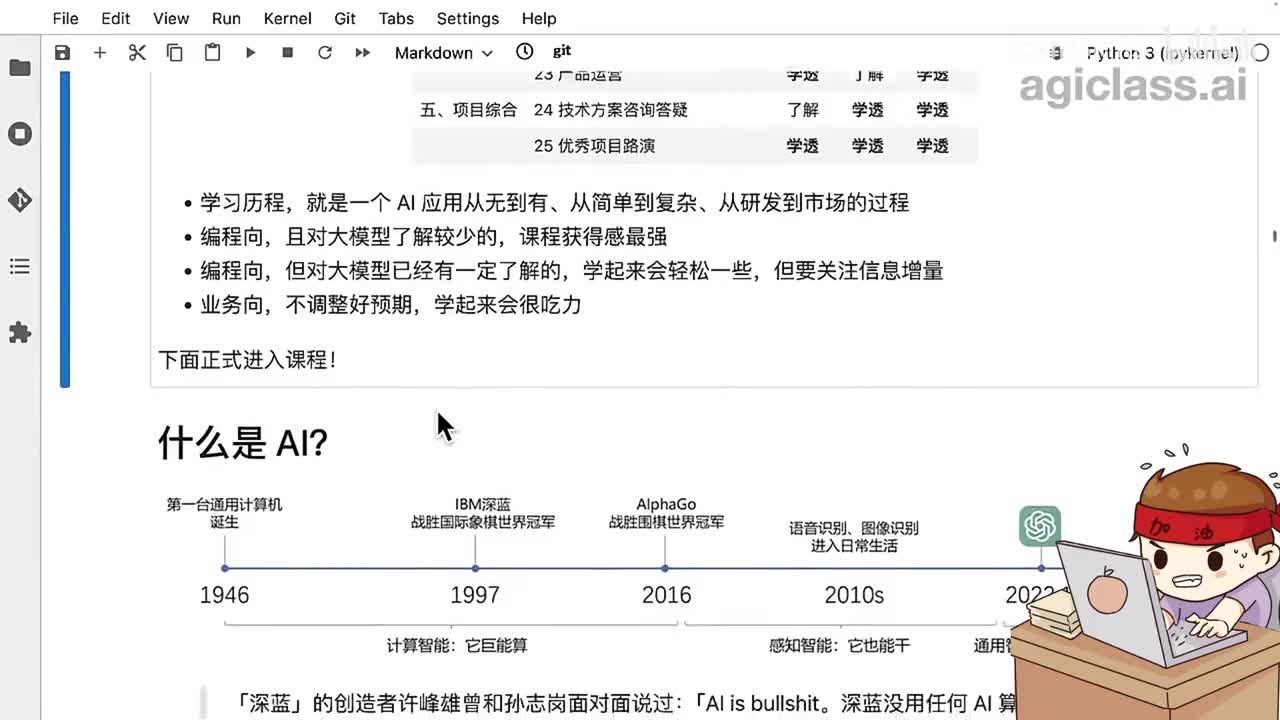Click the bullet starting with 学习历程

click(x=554, y=203)
